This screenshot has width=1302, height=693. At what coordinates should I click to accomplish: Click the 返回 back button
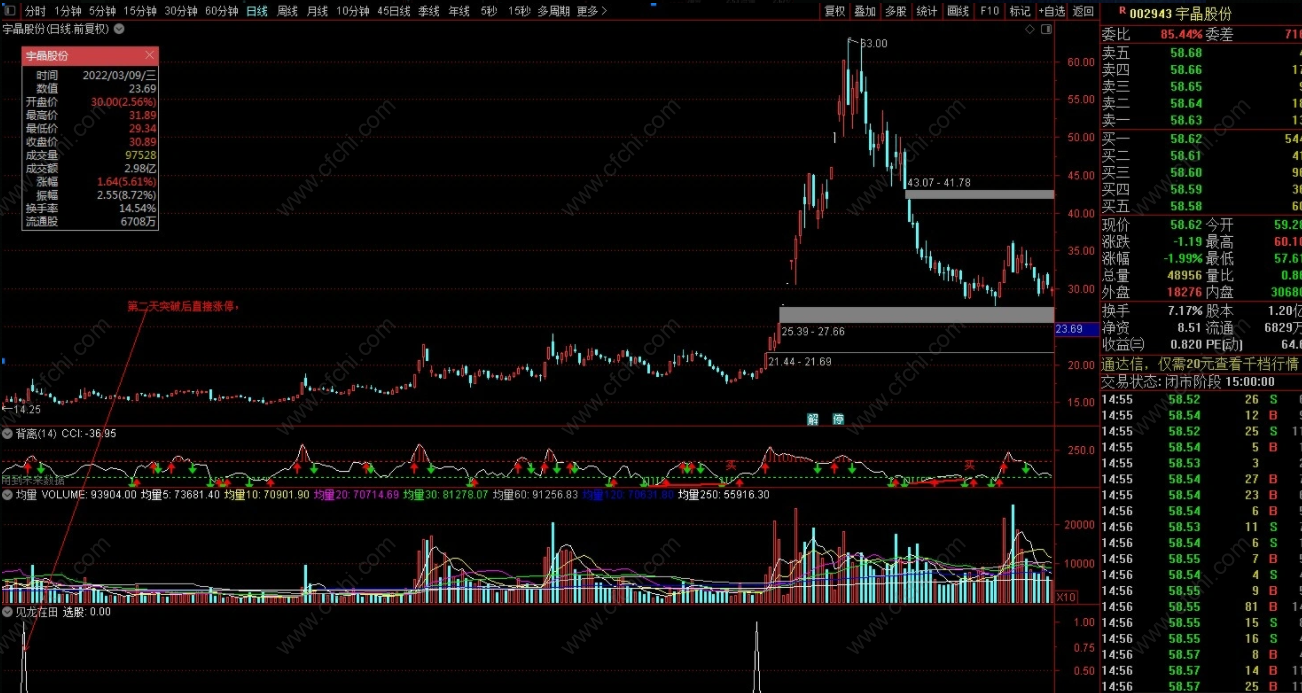click(x=1083, y=11)
